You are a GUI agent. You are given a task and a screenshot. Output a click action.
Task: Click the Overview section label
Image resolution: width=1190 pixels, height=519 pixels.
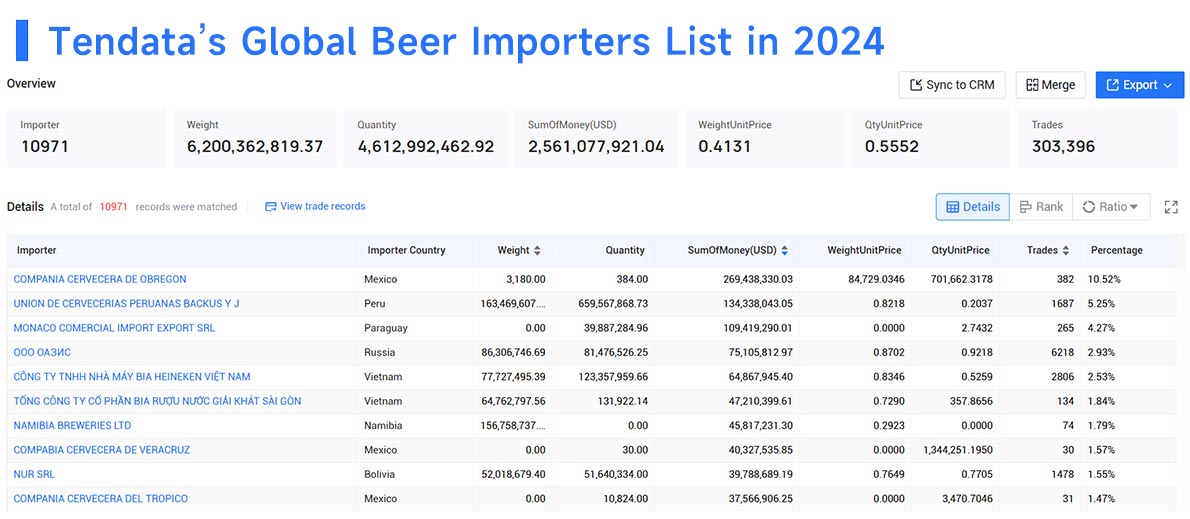tap(31, 83)
